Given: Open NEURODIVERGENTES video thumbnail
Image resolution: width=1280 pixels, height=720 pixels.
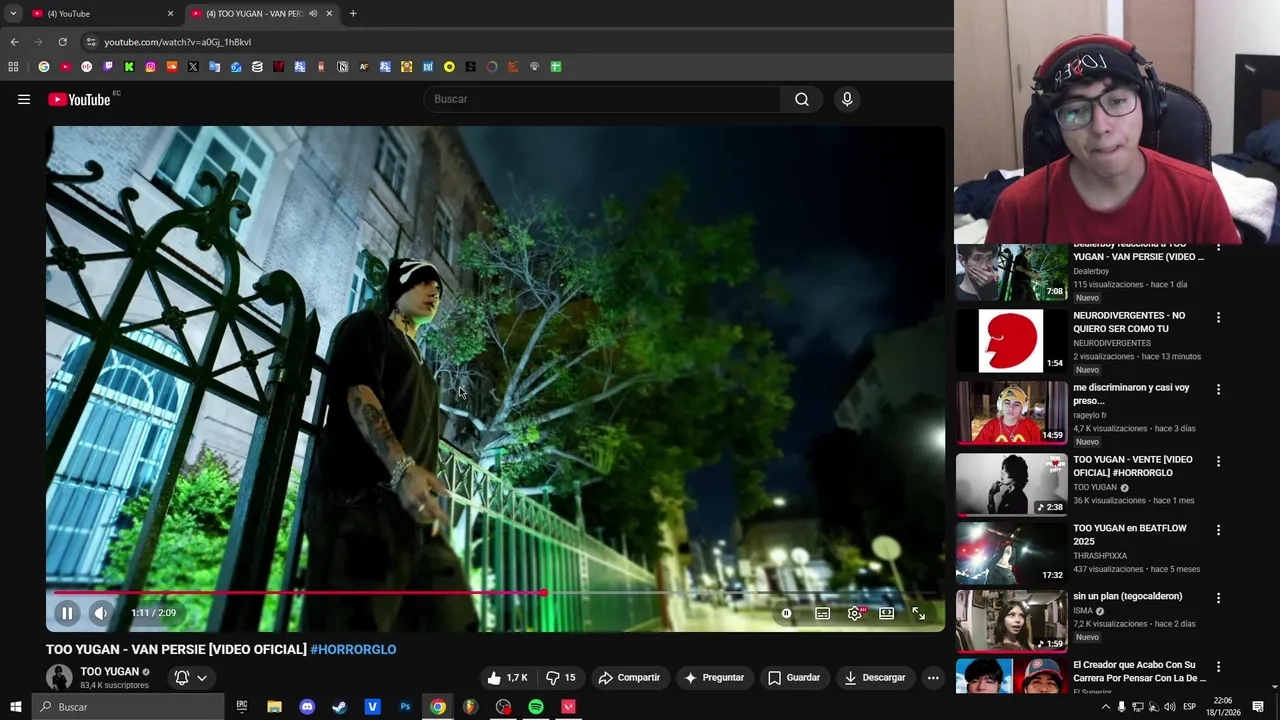Looking at the screenshot, I should pos(1012,341).
